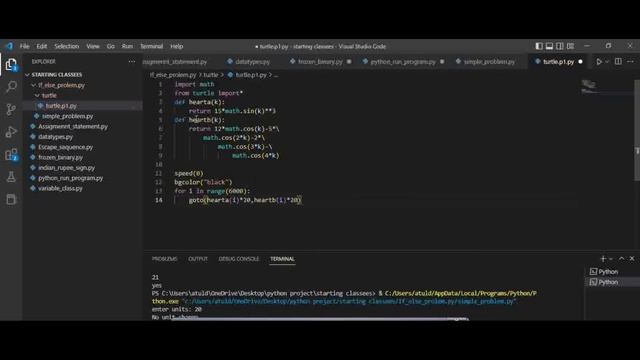Show the DEBUG CONSOLE panel tab
Screen dimensions: 640x360
pyautogui.click(x=239, y=259)
